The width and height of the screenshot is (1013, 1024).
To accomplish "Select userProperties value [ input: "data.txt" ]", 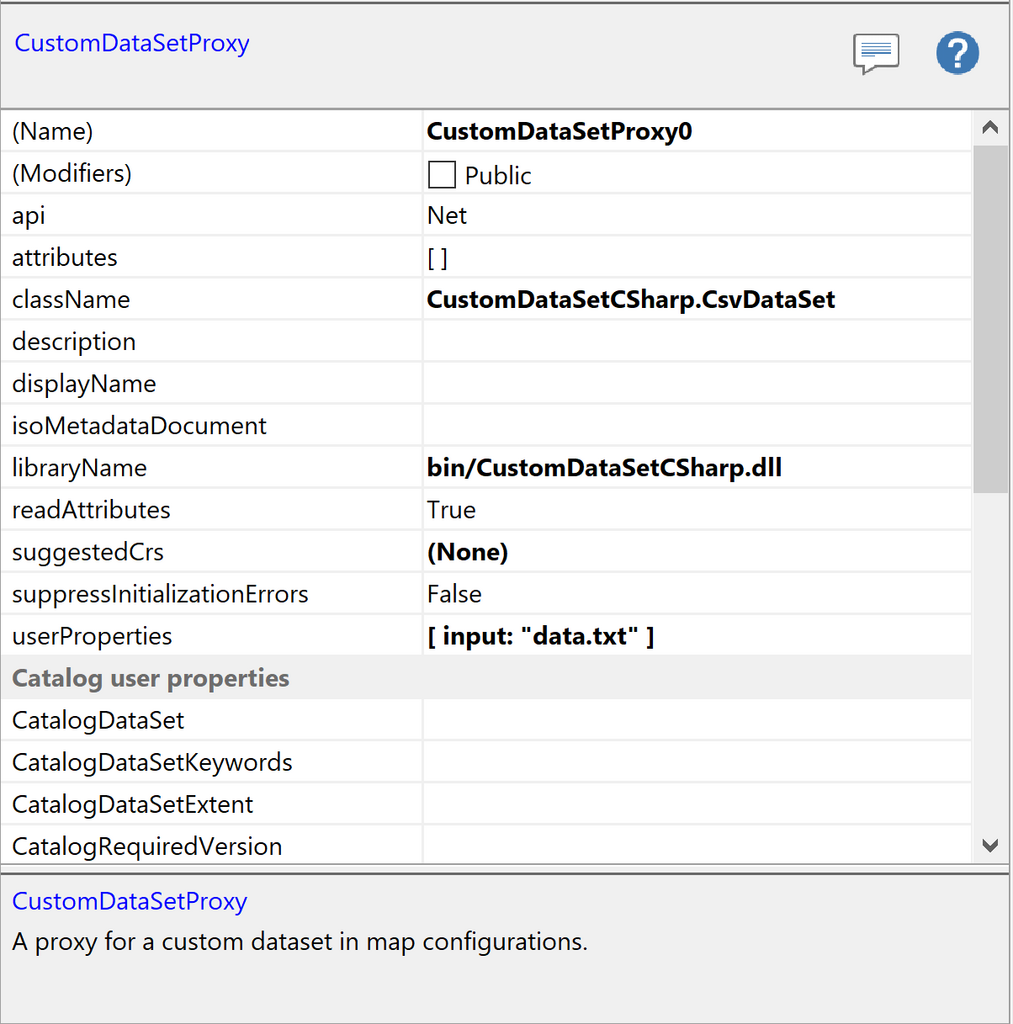I will (541, 636).
